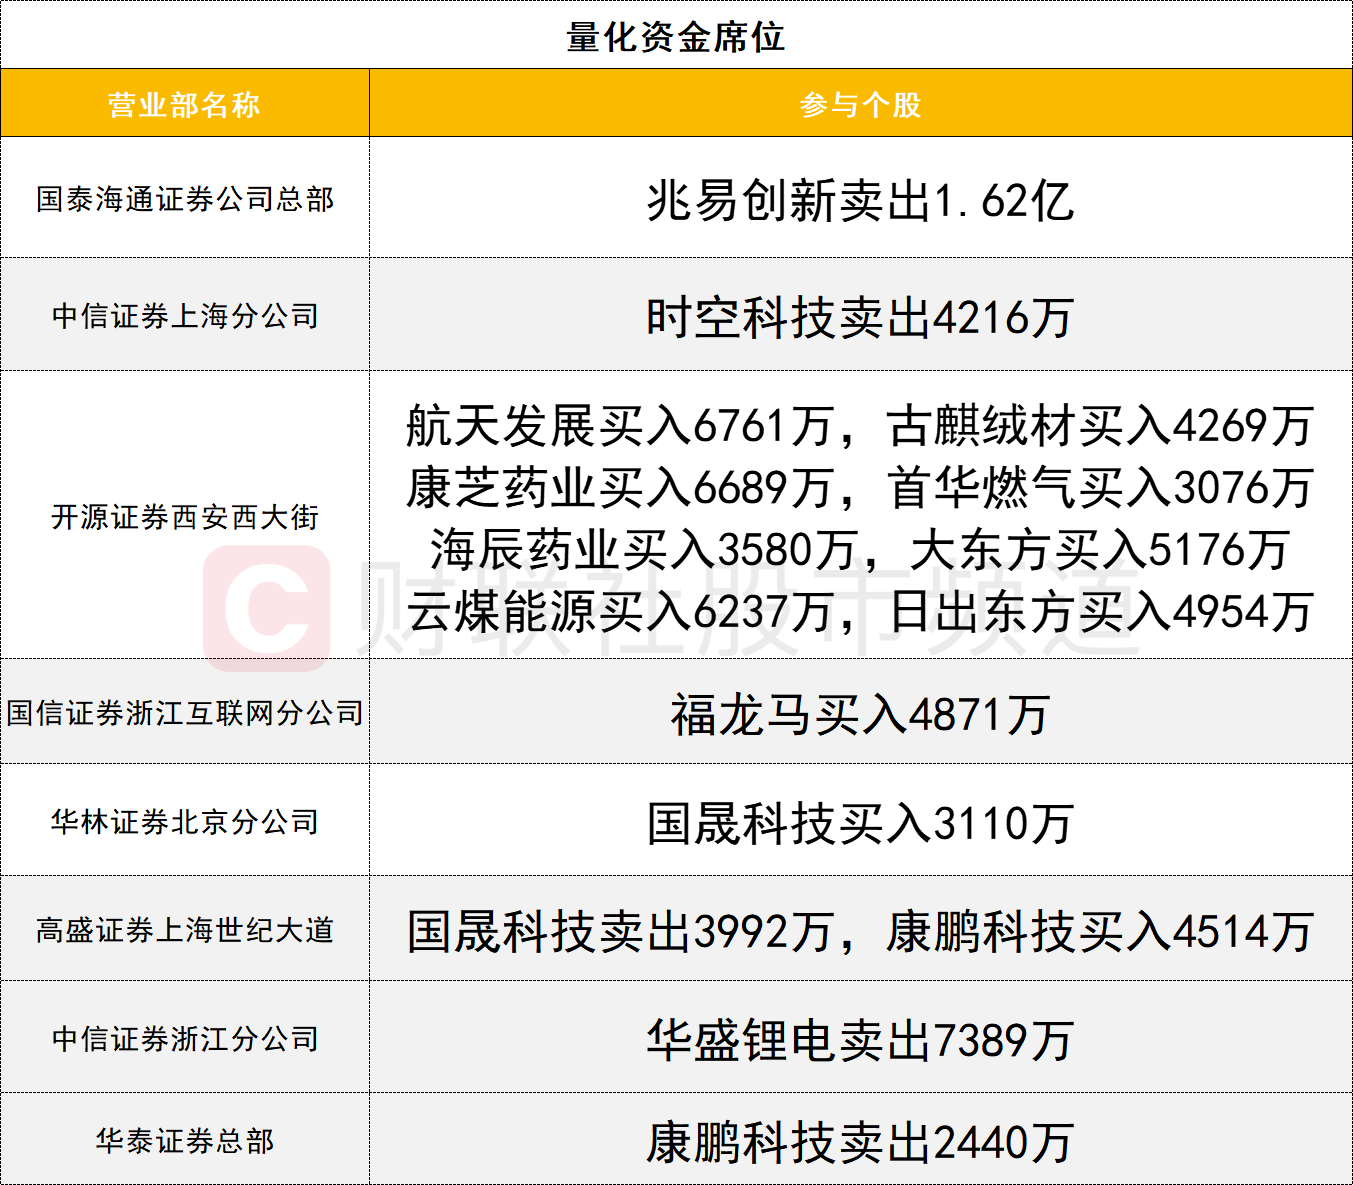Click the 中信证券上海分公司 branch name

[x=185, y=316]
